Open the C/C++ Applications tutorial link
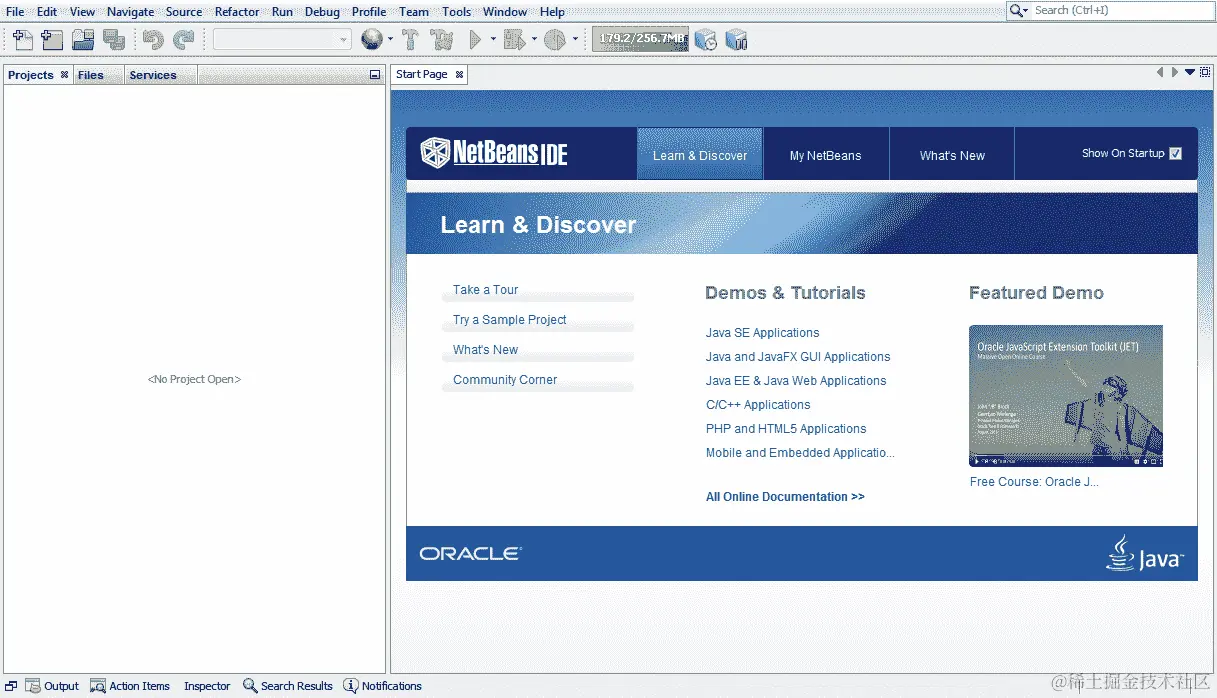The height and width of the screenshot is (698, 1217). coord(758,405)
